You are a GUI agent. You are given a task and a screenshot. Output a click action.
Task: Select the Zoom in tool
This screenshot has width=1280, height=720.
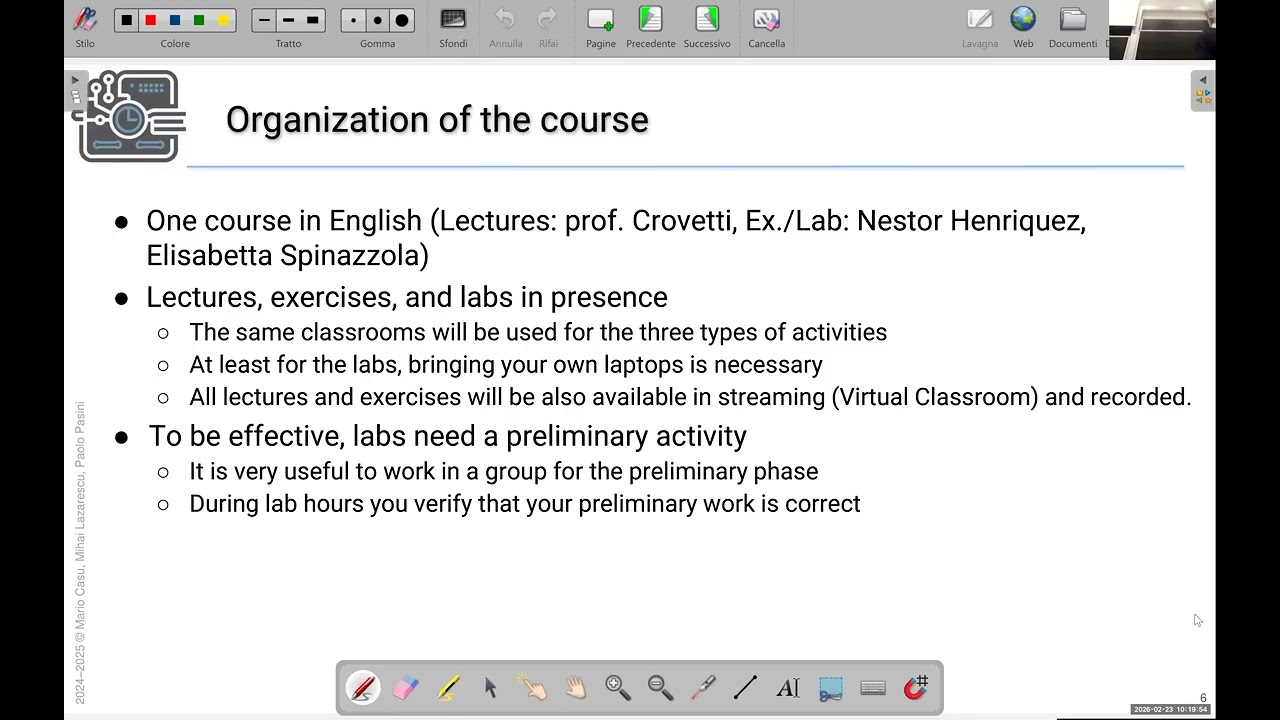point(618,688)
